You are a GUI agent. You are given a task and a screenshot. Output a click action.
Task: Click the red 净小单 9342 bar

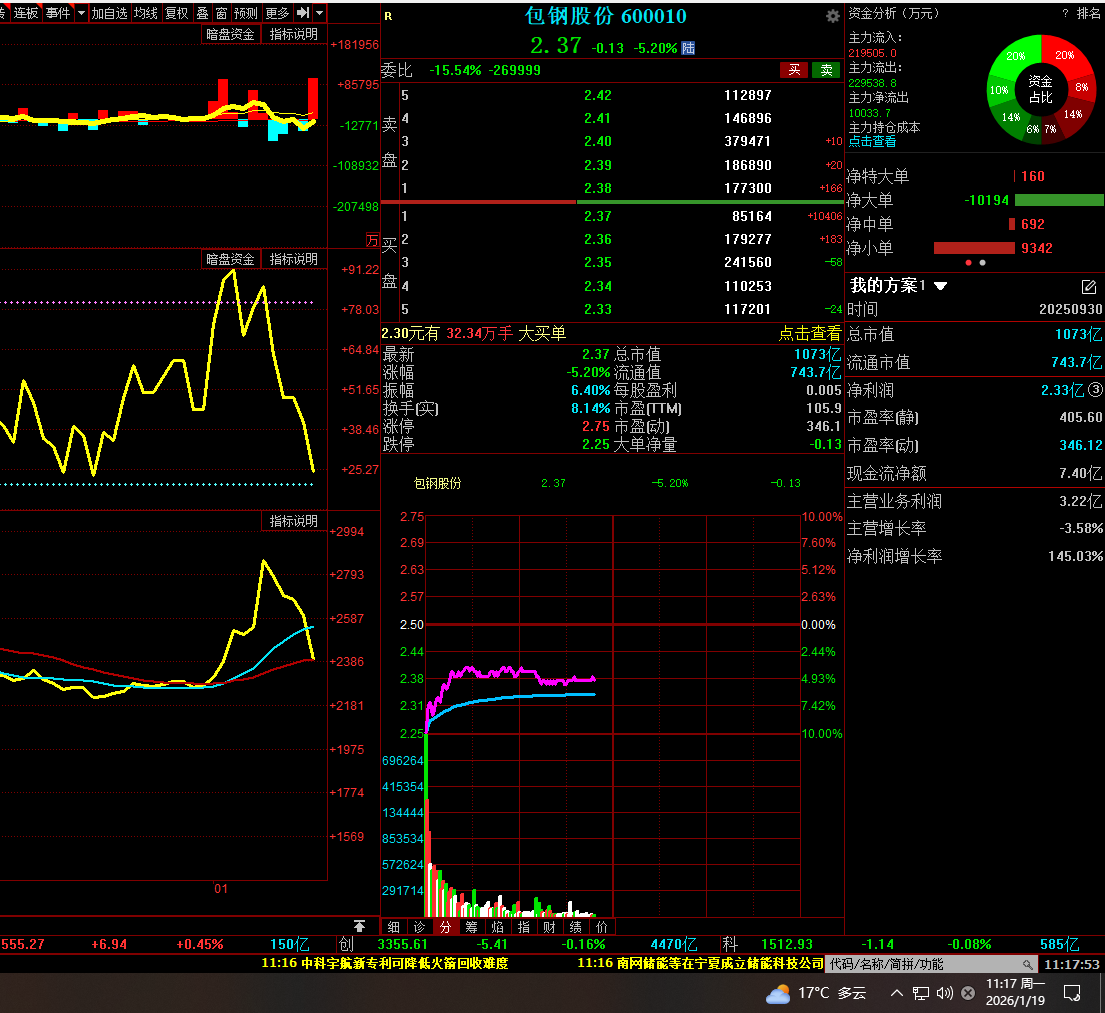974,248
